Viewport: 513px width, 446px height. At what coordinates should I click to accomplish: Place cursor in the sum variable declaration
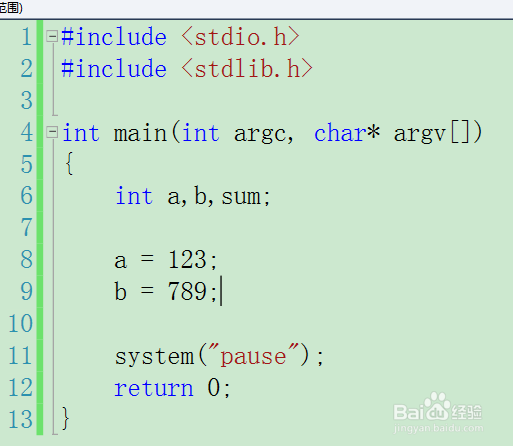tap(241, 197)
